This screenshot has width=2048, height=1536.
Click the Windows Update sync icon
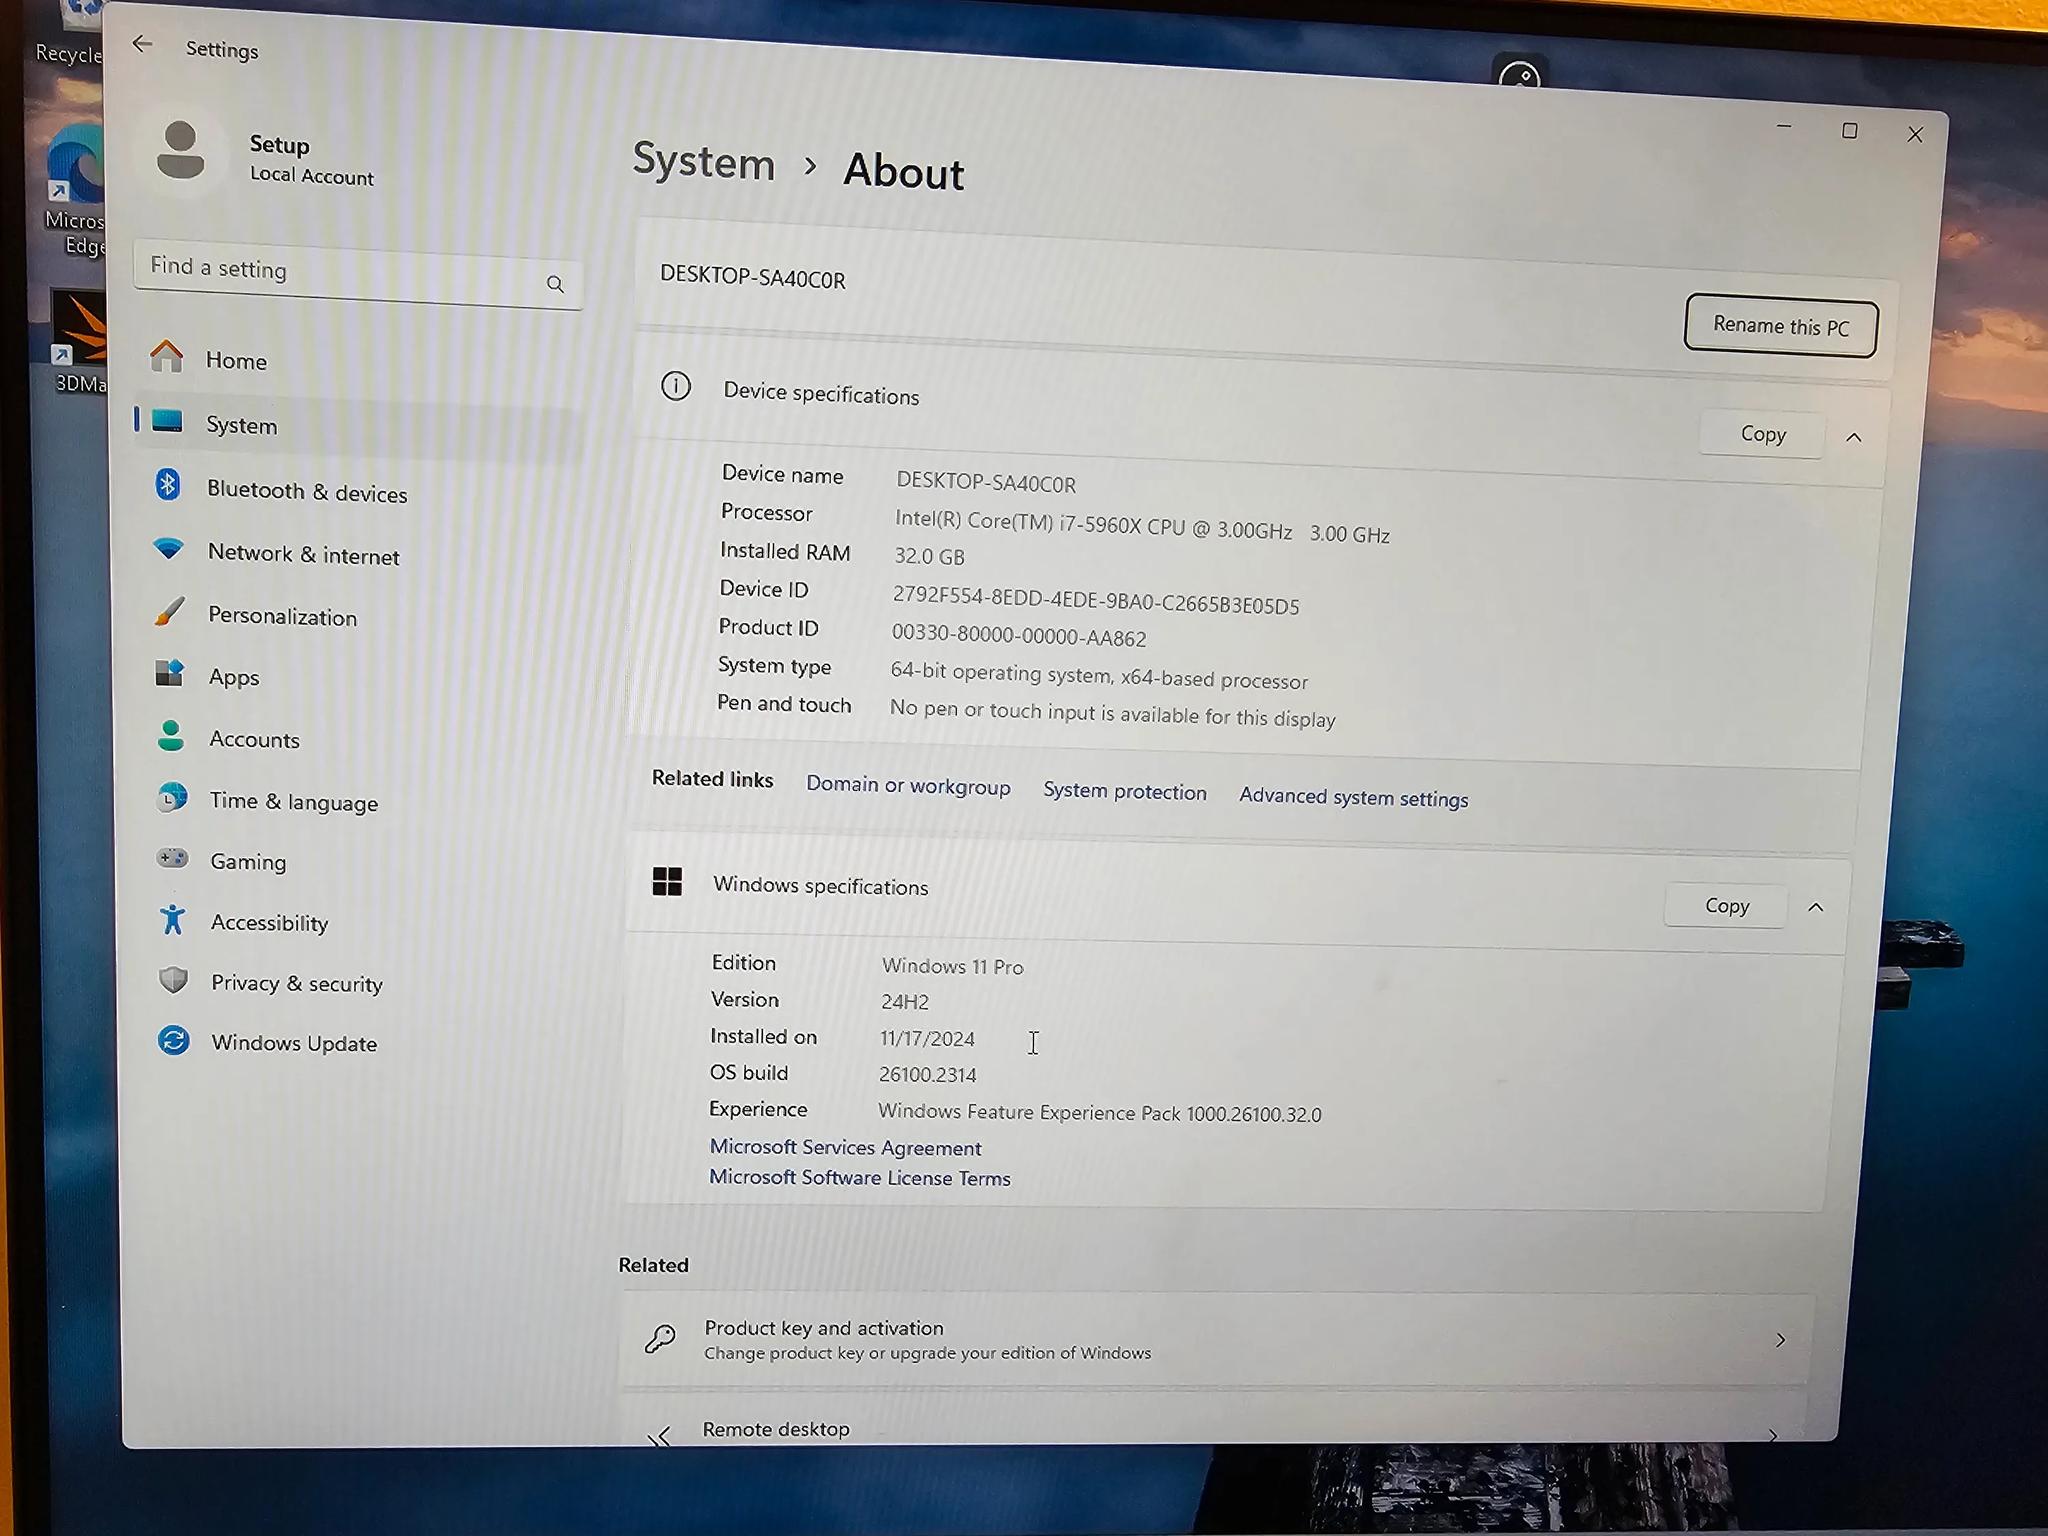(x=174, y=1040)
